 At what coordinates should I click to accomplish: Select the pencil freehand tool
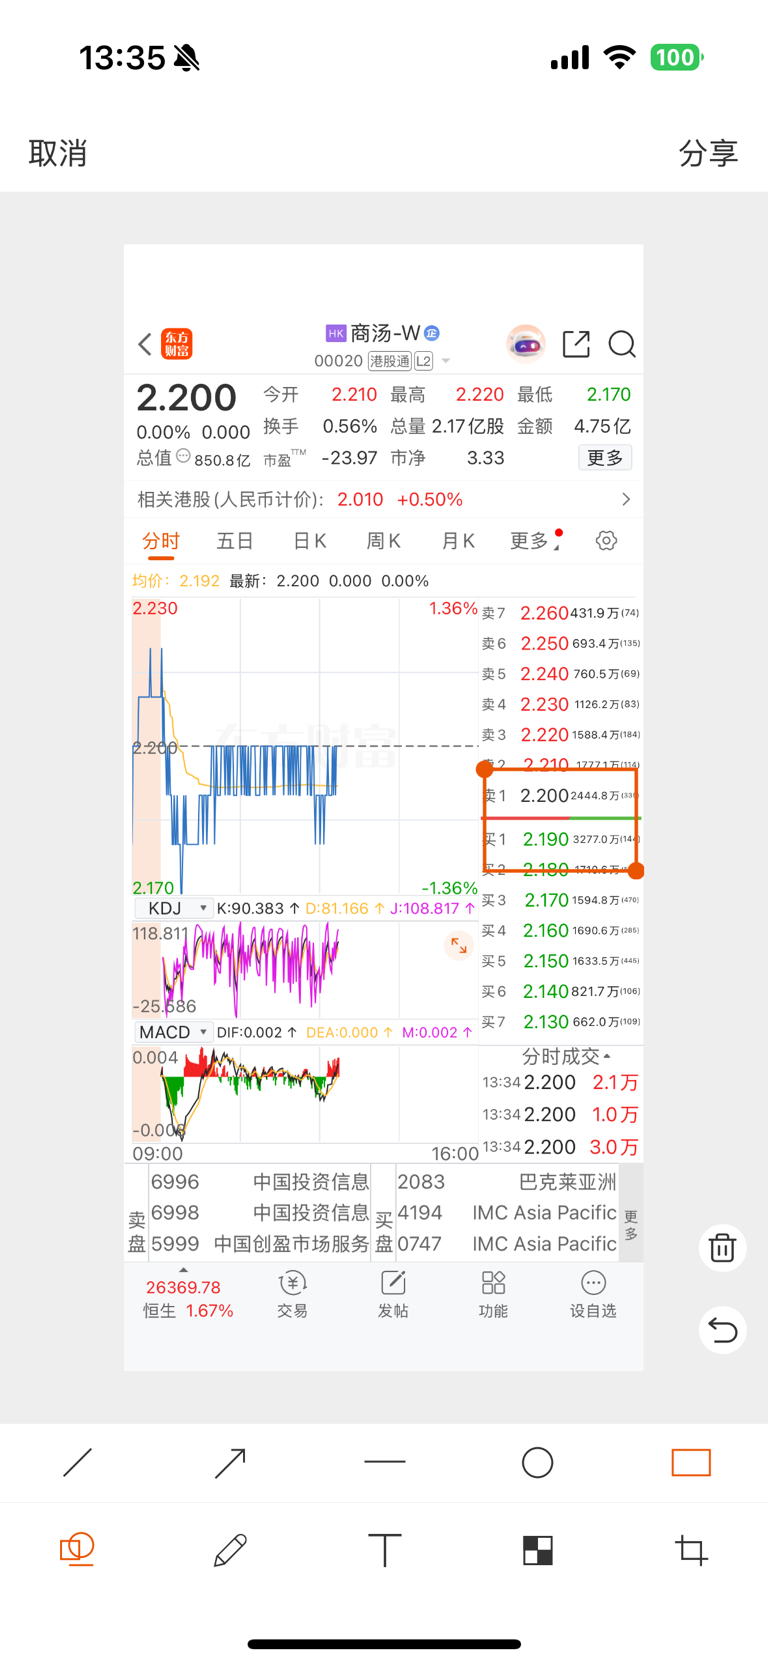(x=230, y=1550)
